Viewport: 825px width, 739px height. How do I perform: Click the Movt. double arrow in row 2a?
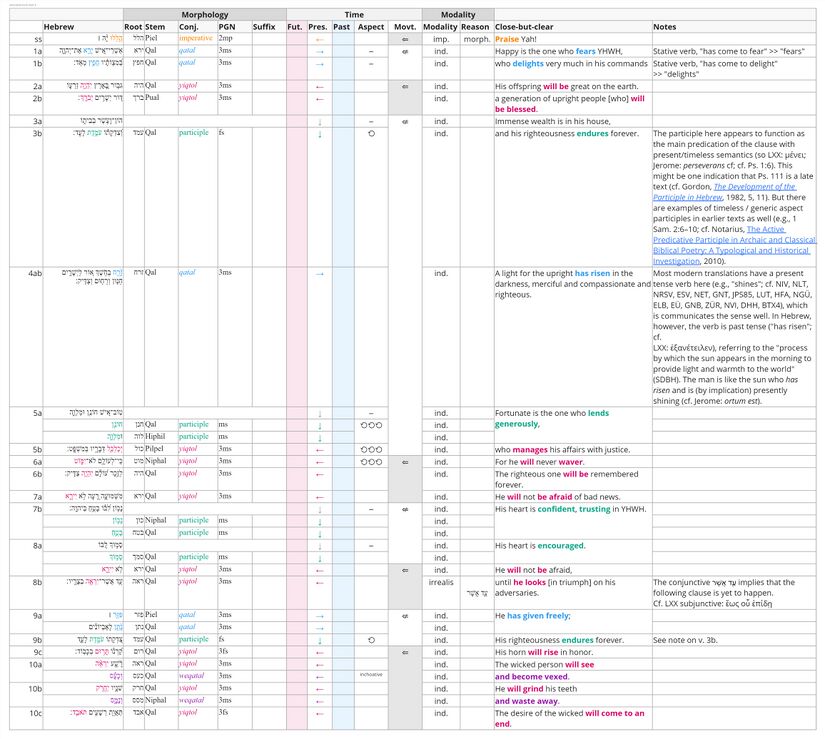pos(403,87)
